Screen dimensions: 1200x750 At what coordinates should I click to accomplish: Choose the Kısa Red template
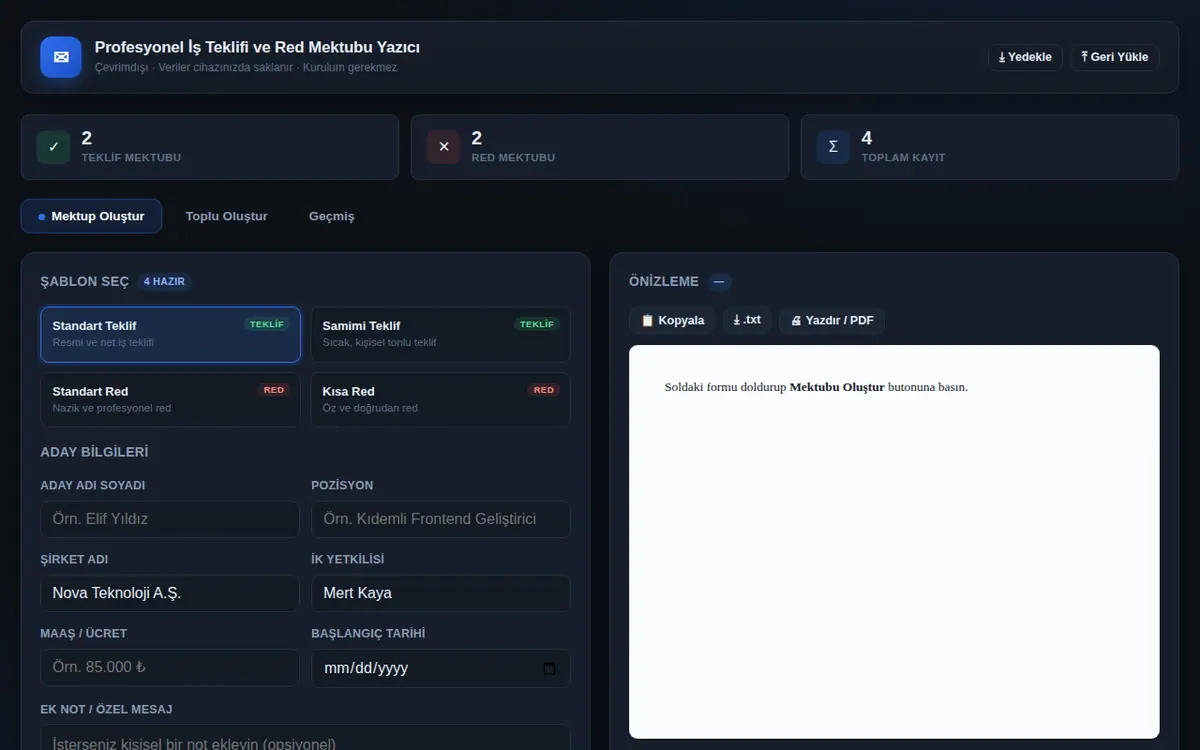coord(440,400)
